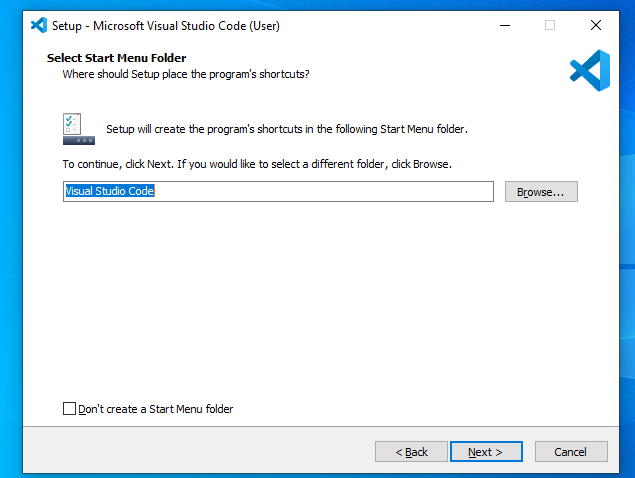Click the large VS Code logo
Image resolution: width=635 pixels, height=478 pixels.
click(590, 70)
